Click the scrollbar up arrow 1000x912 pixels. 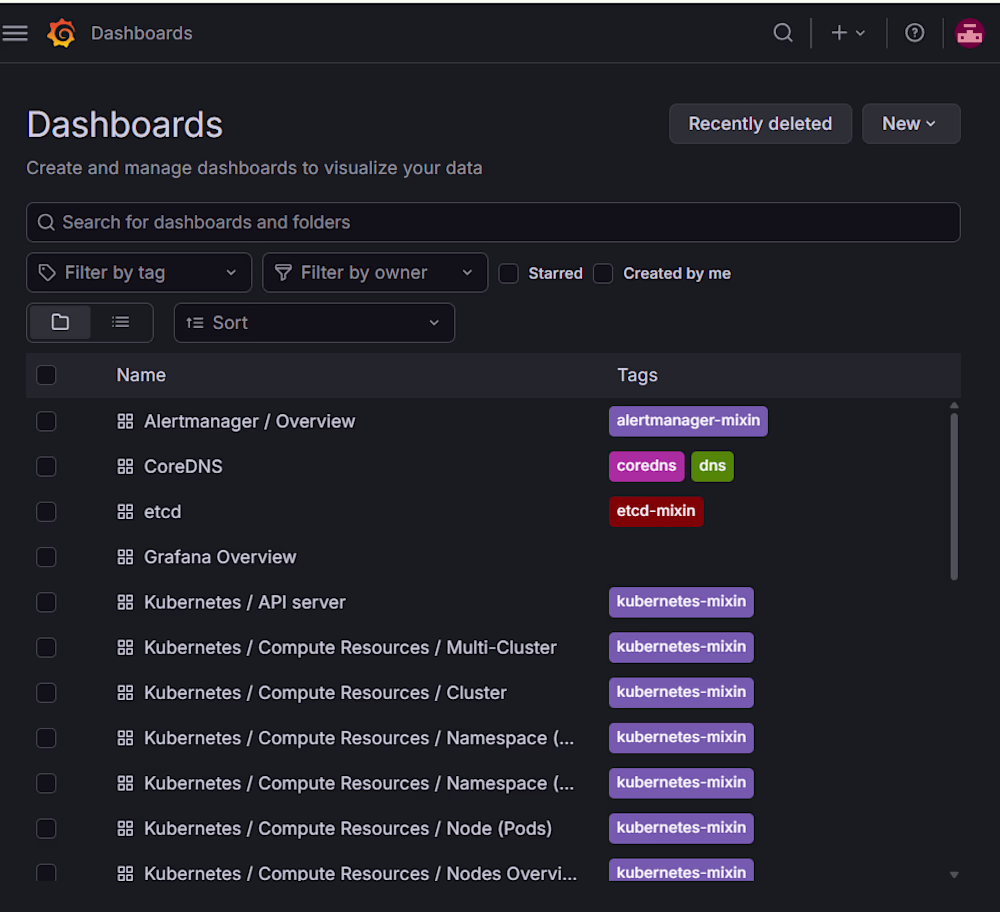pos(954,406)
